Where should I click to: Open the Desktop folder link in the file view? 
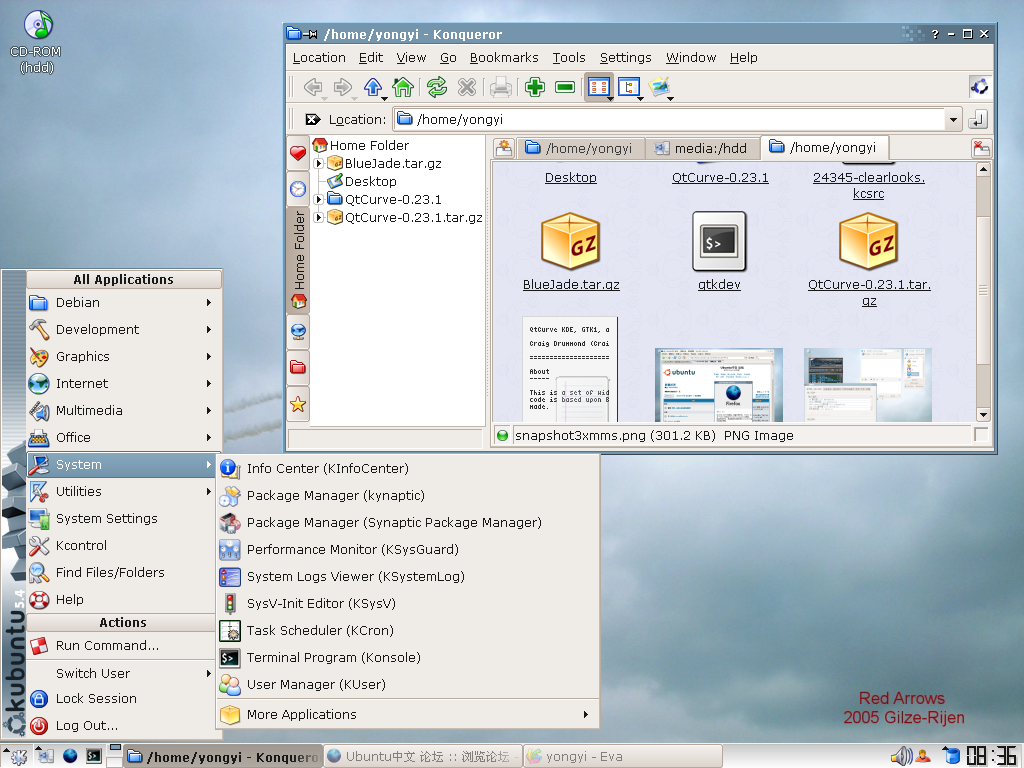(x=571, y=178)
